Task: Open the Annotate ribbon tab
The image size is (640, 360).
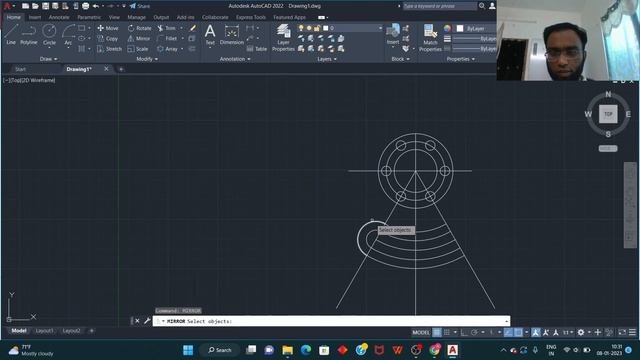Action: (59, 18)
